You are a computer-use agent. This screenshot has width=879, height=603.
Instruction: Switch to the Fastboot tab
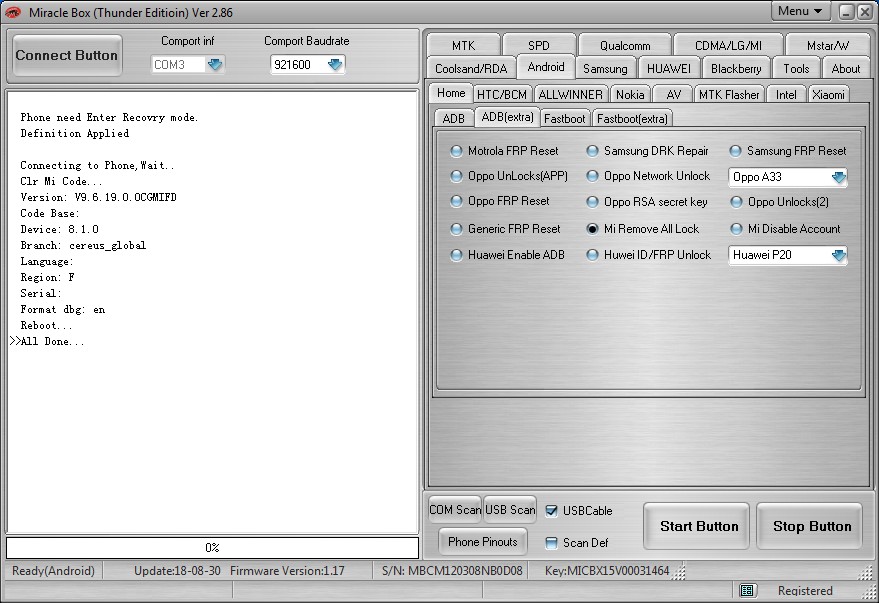pyautogui.click(x=565, y=118)
